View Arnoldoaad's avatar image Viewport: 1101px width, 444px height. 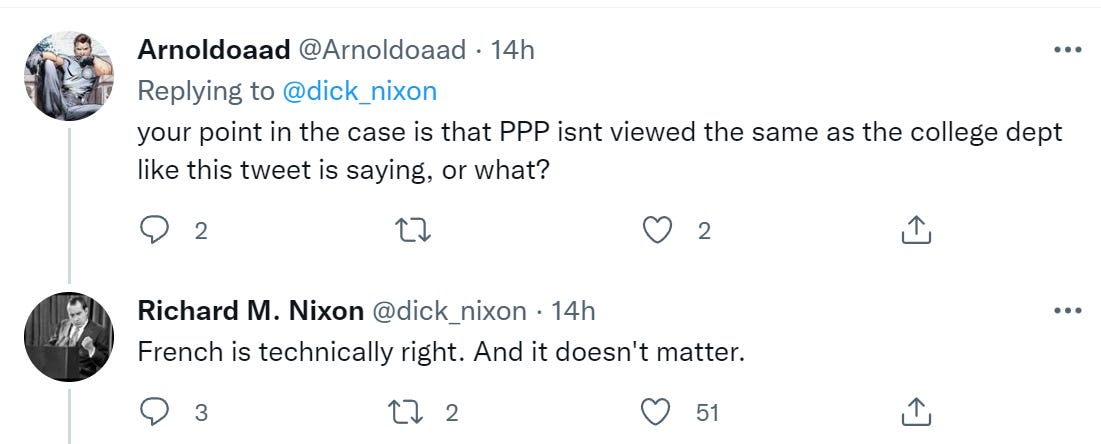[69, 76]
